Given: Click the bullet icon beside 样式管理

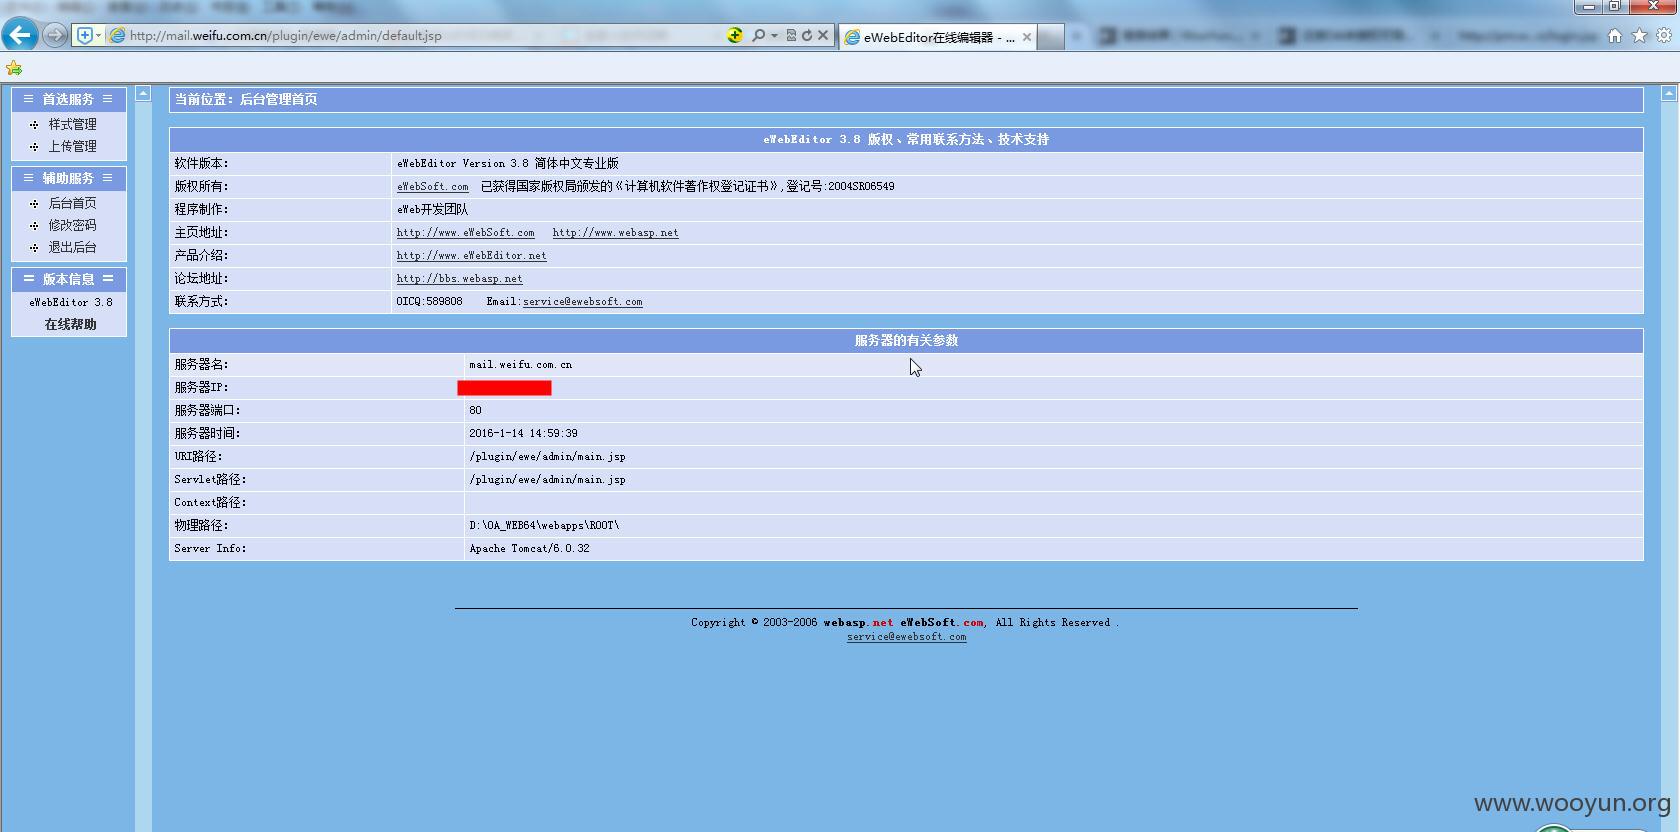Looking at the screenshot, I should 34,125.
